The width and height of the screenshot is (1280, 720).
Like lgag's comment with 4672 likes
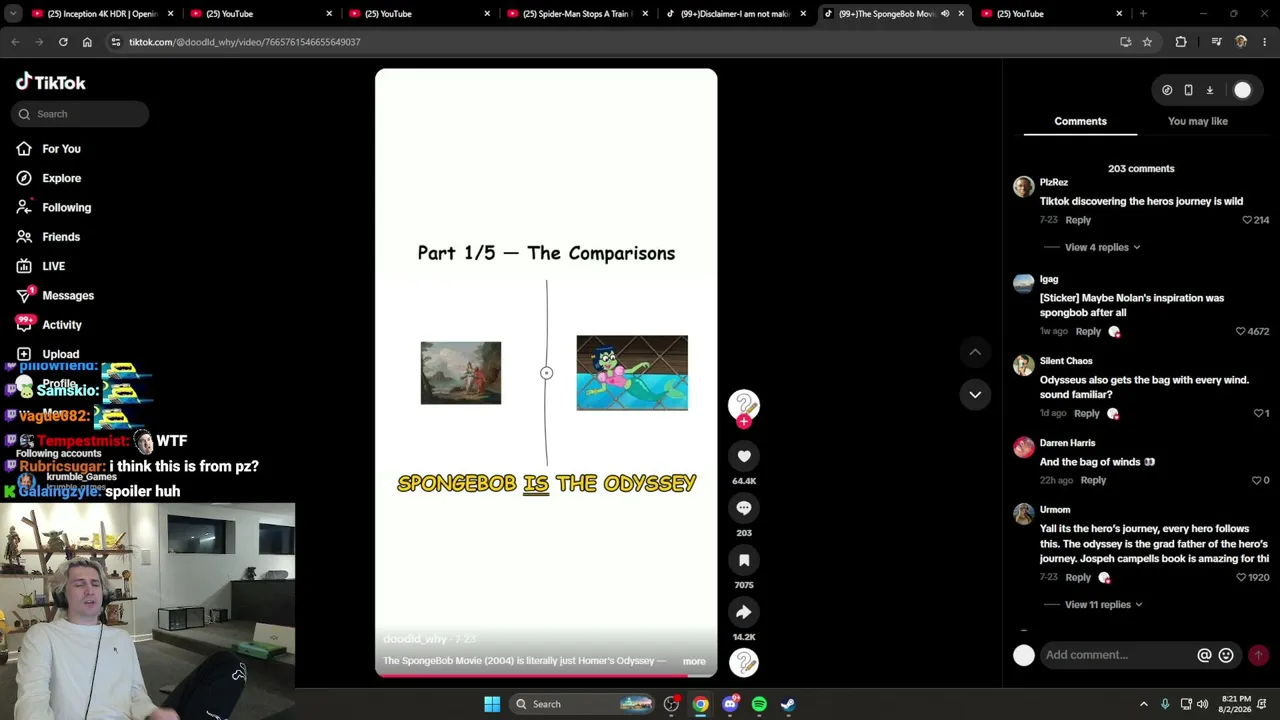click(1240, 332)
